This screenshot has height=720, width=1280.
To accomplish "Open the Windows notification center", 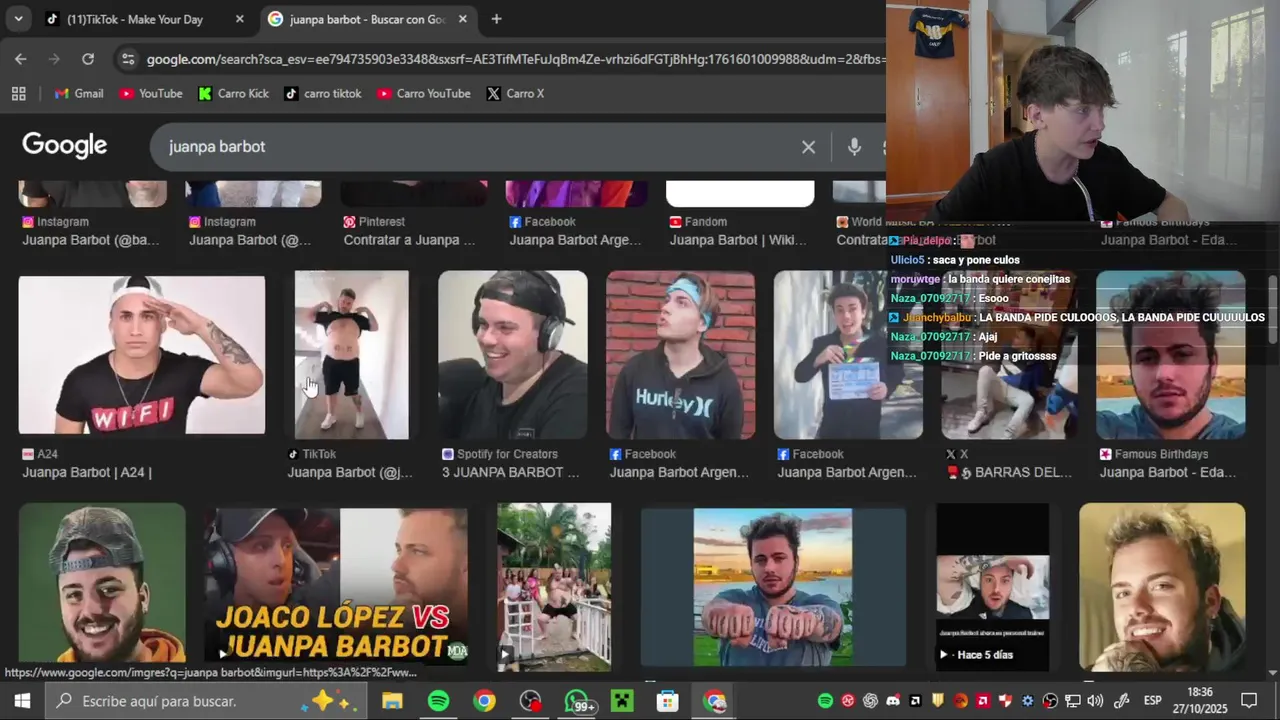I will pos(1249,701).
